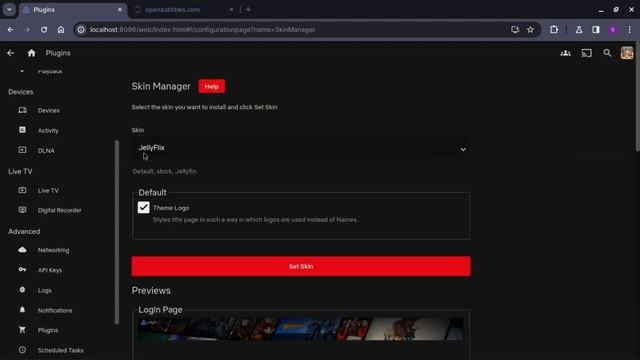Click the sidebar scrollbar

point(117,232)
